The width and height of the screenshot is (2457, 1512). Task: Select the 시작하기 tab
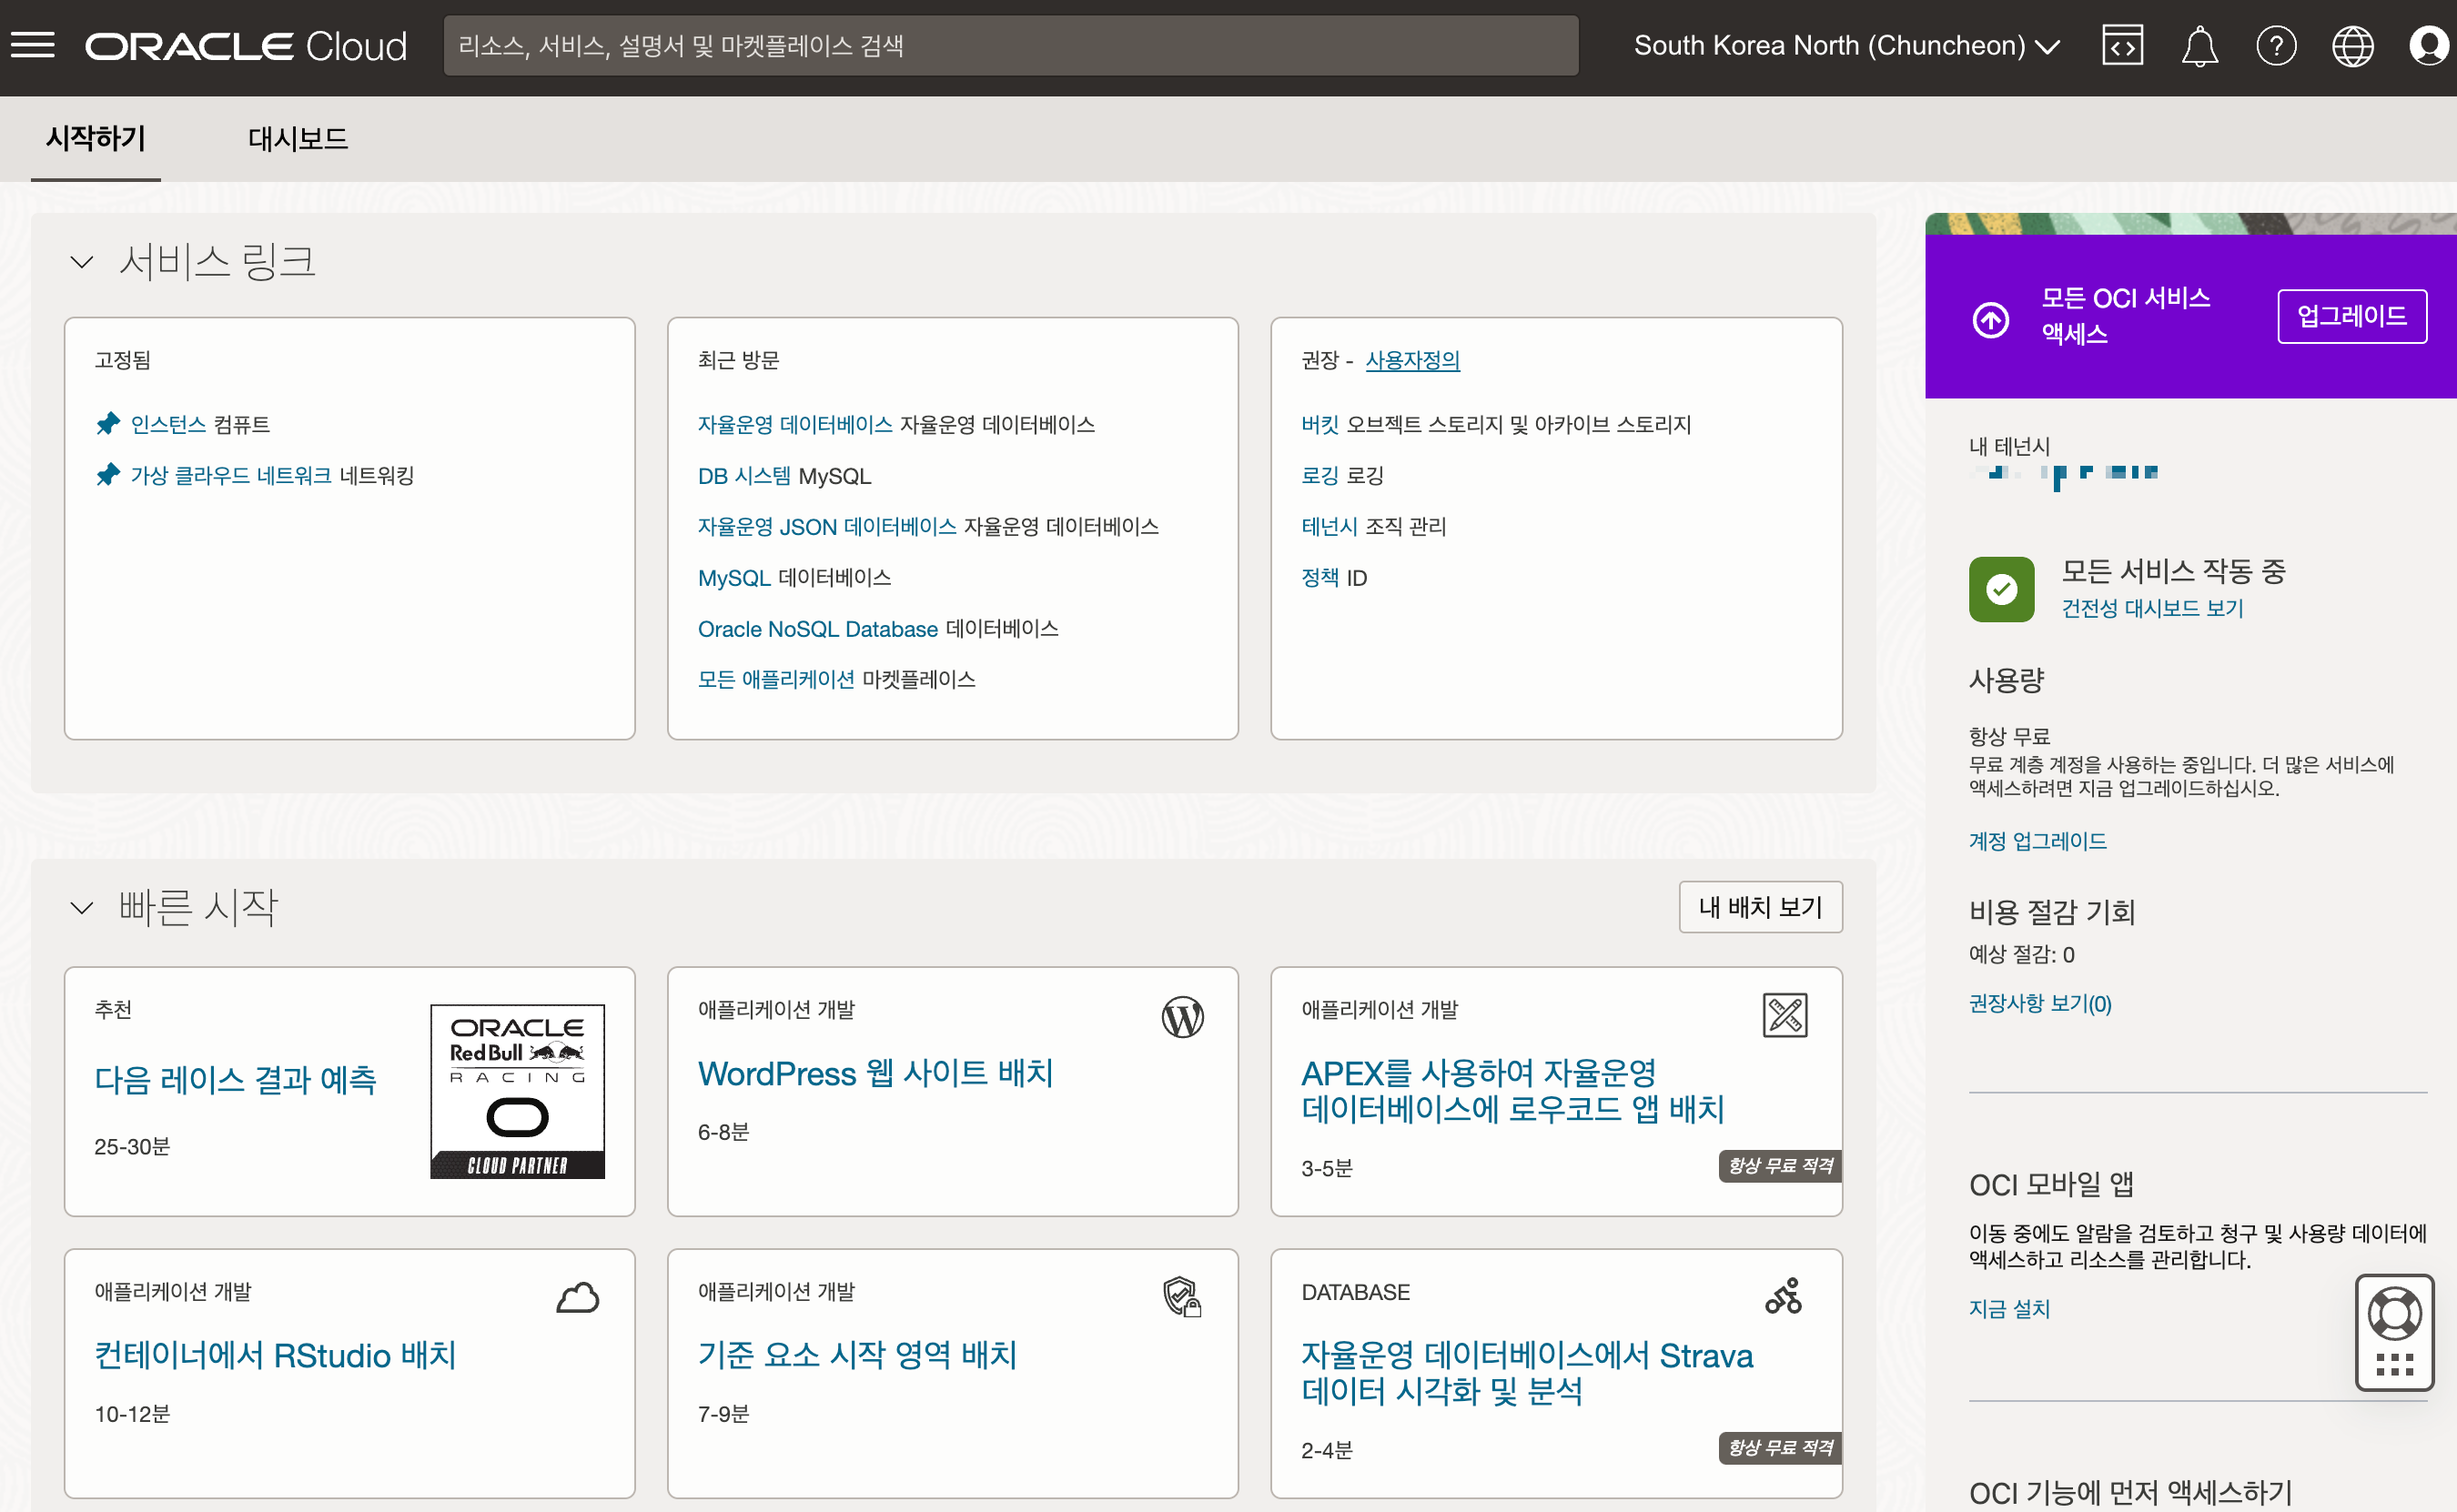96,139
